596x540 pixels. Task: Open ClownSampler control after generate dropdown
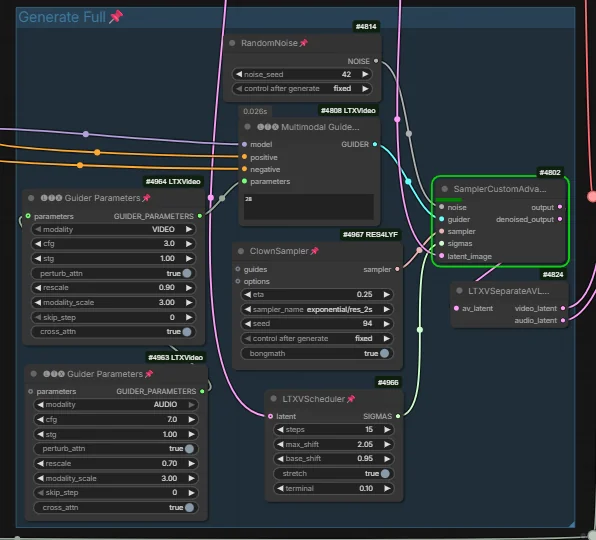click(317, 339)
